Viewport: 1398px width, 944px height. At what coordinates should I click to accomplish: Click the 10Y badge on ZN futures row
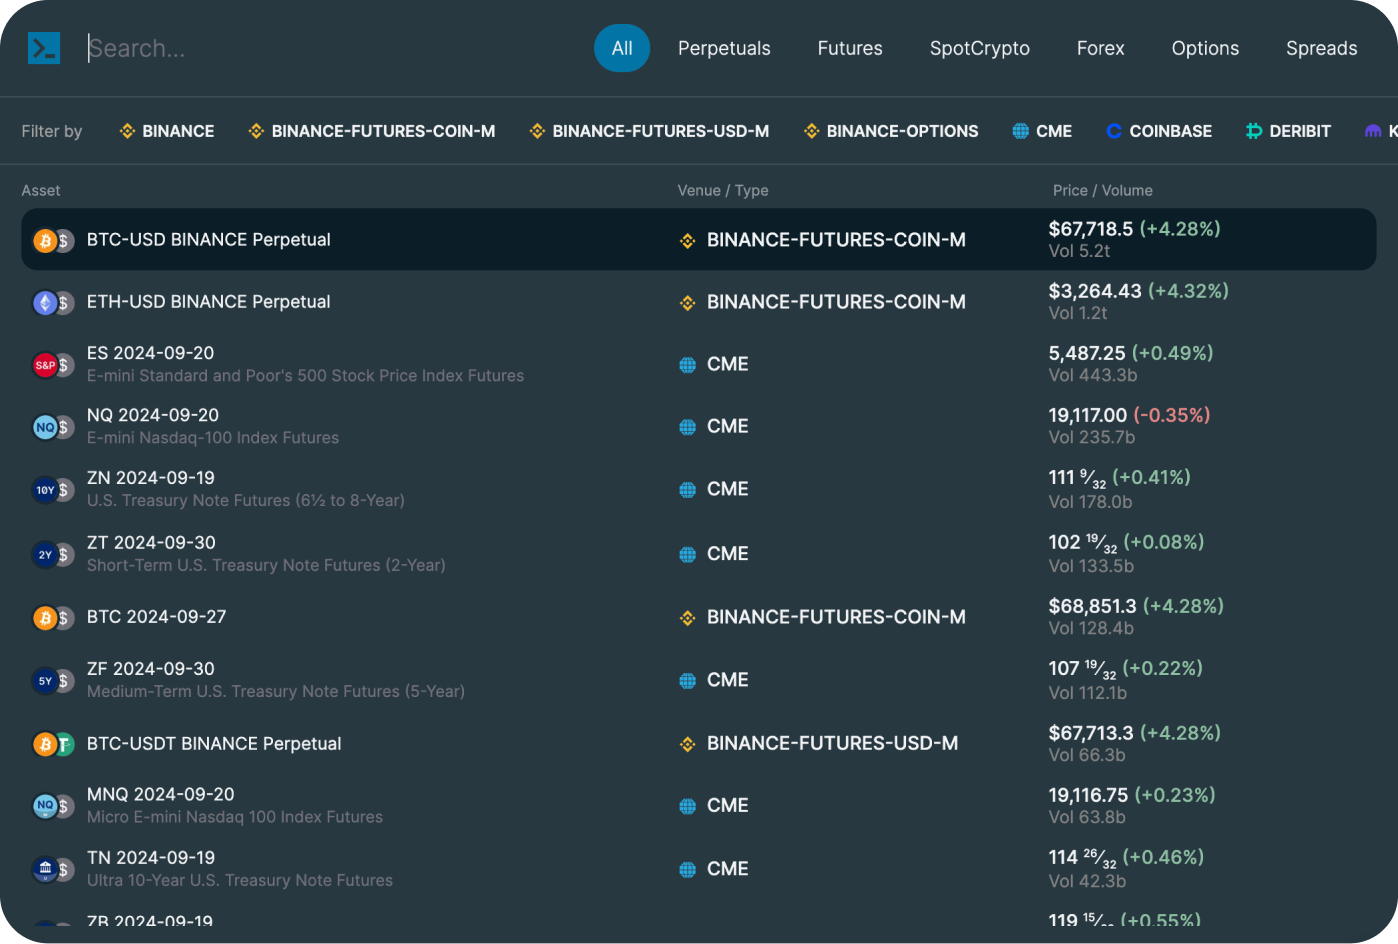45,490
